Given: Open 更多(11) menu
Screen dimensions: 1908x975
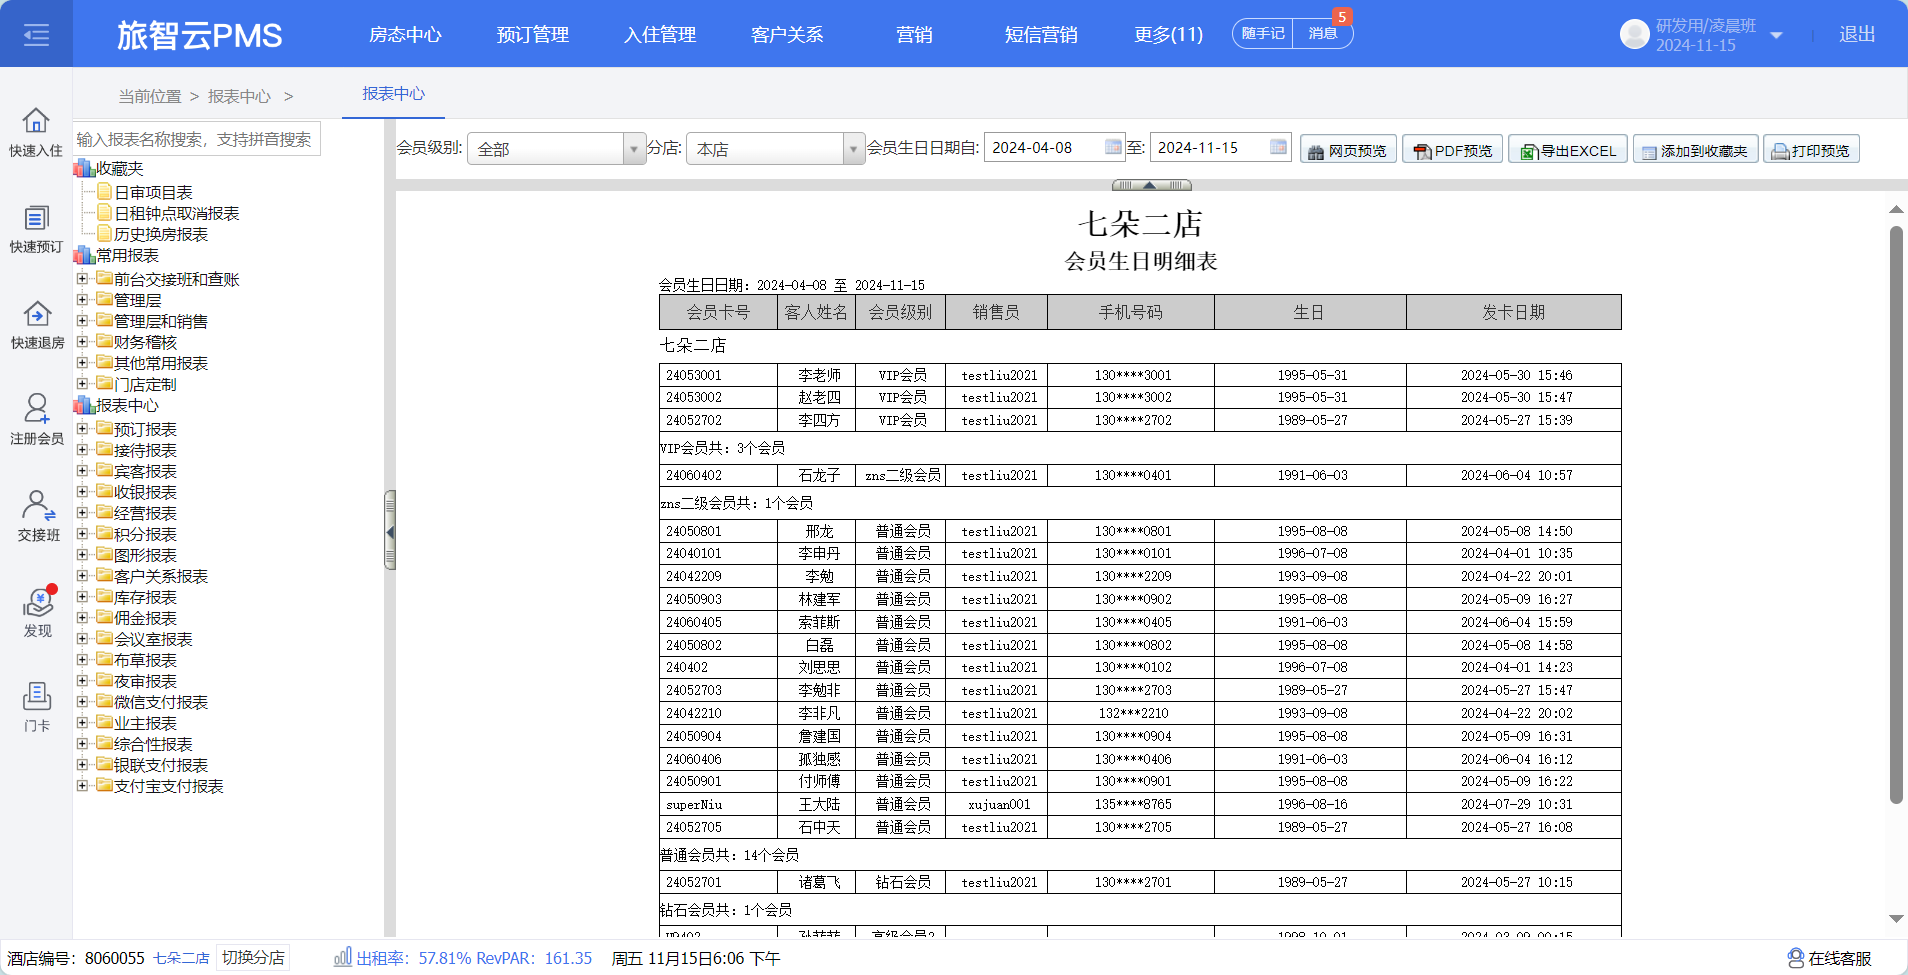Looking at the screenshot, I should (x=1169, y=35).
